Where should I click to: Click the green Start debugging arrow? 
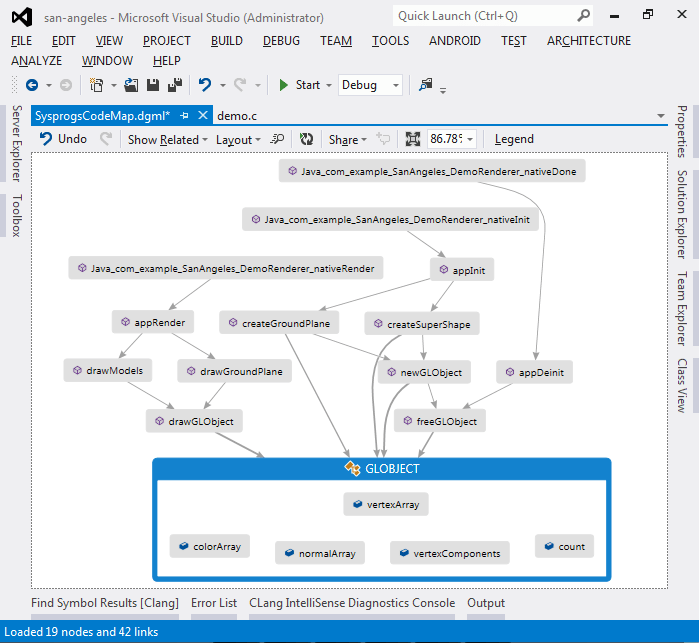pos(283,85)
